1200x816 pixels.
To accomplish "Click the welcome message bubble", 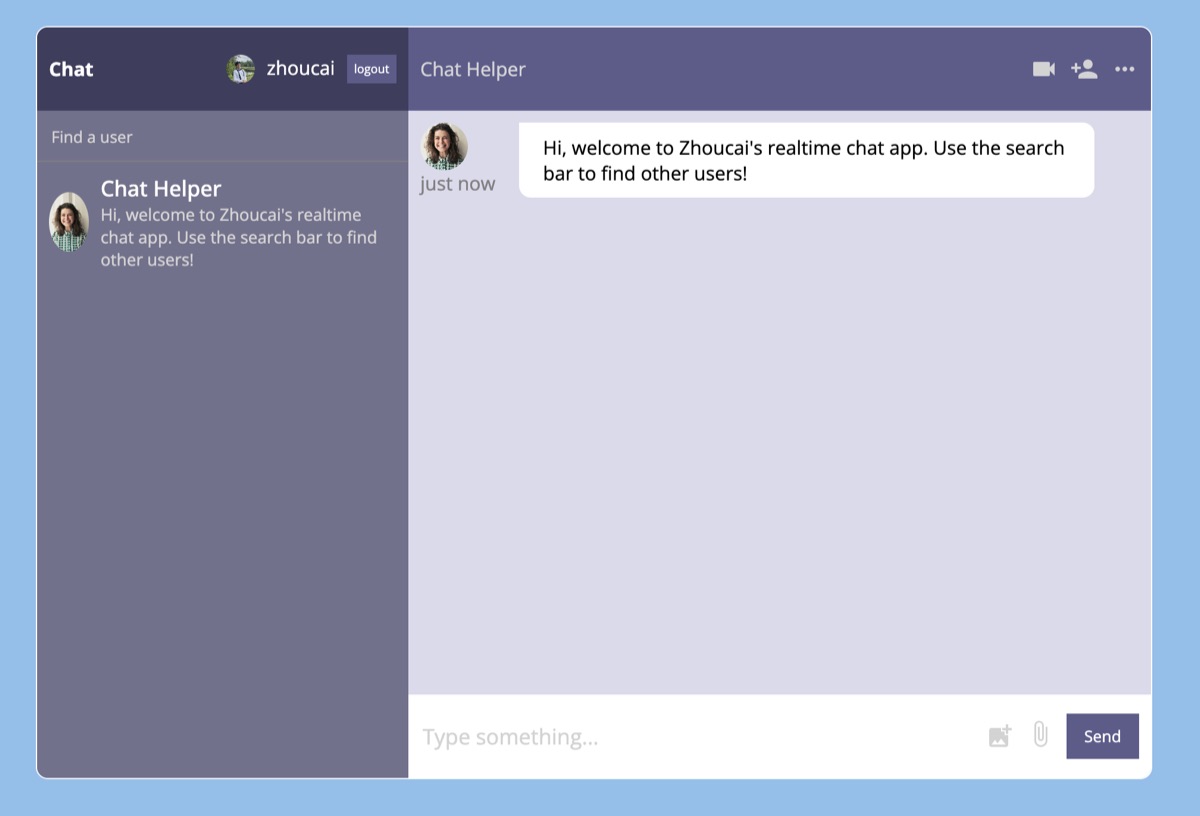I will point(806,160).
